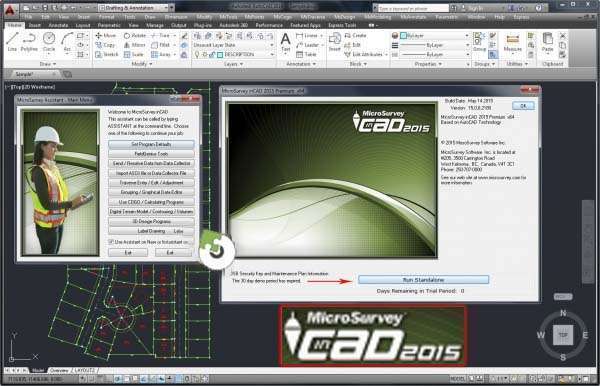Click Import ASCII file or Data Collector File
This screenshot has height=386, width=600.
click(151, 173)
